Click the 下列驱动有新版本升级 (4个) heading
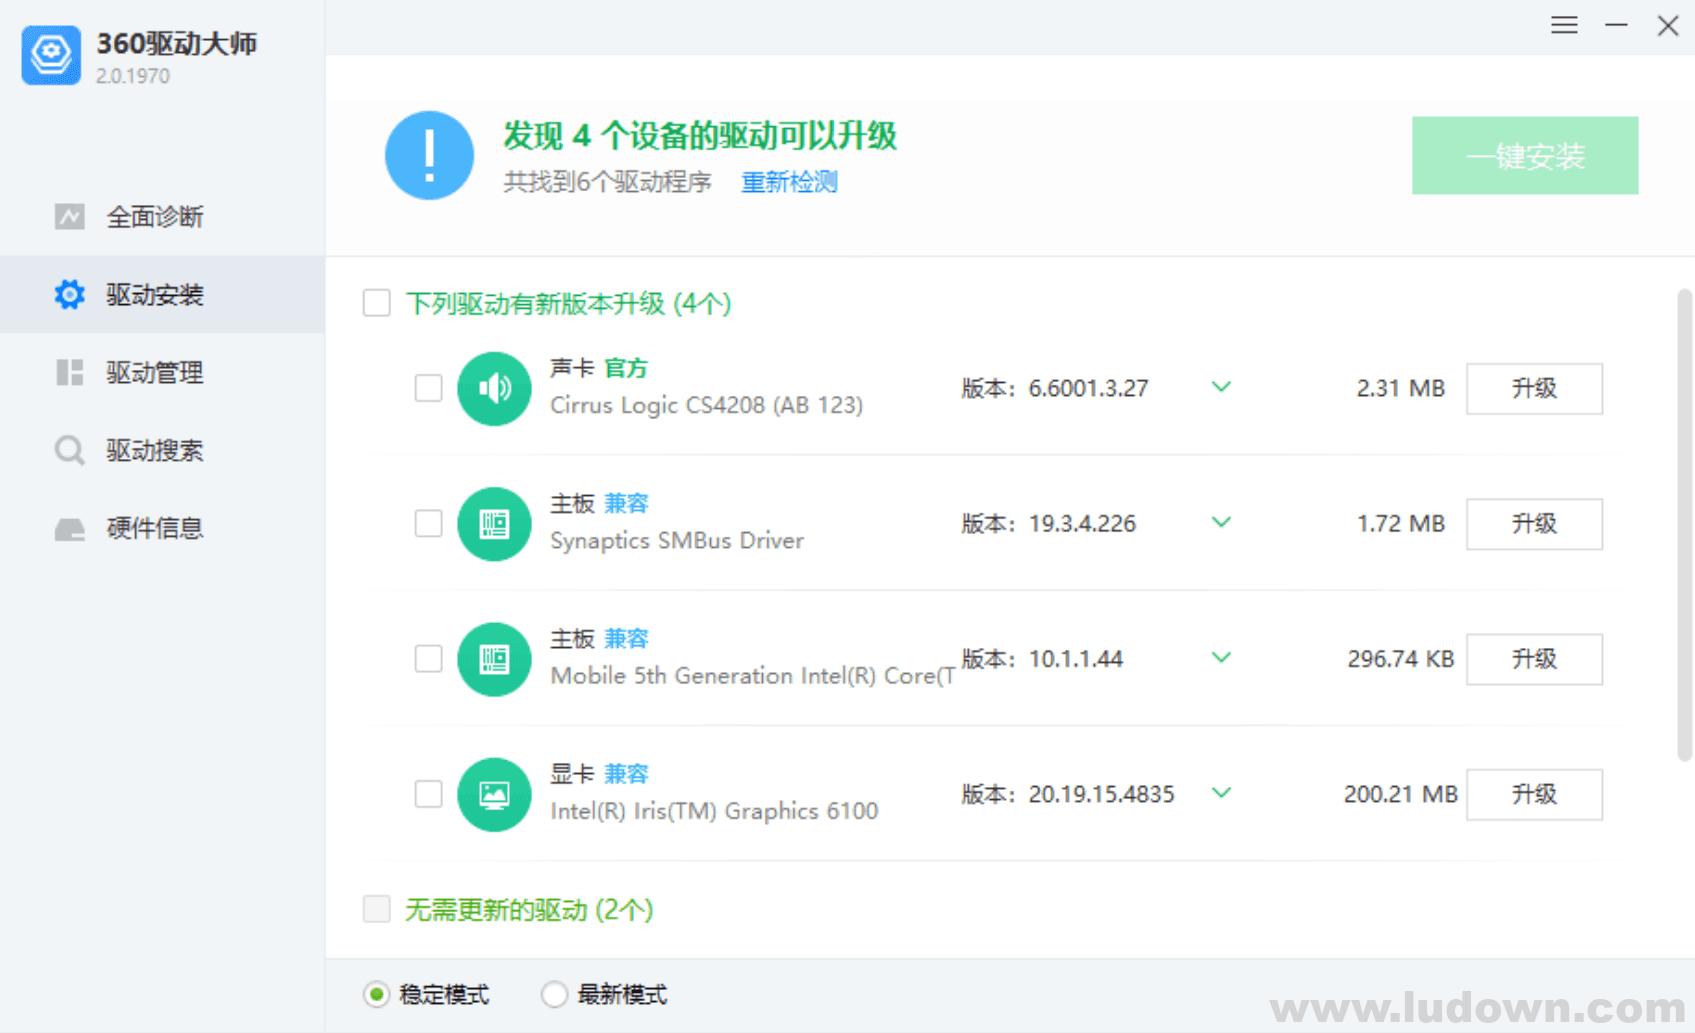 (x=568, y=303)
